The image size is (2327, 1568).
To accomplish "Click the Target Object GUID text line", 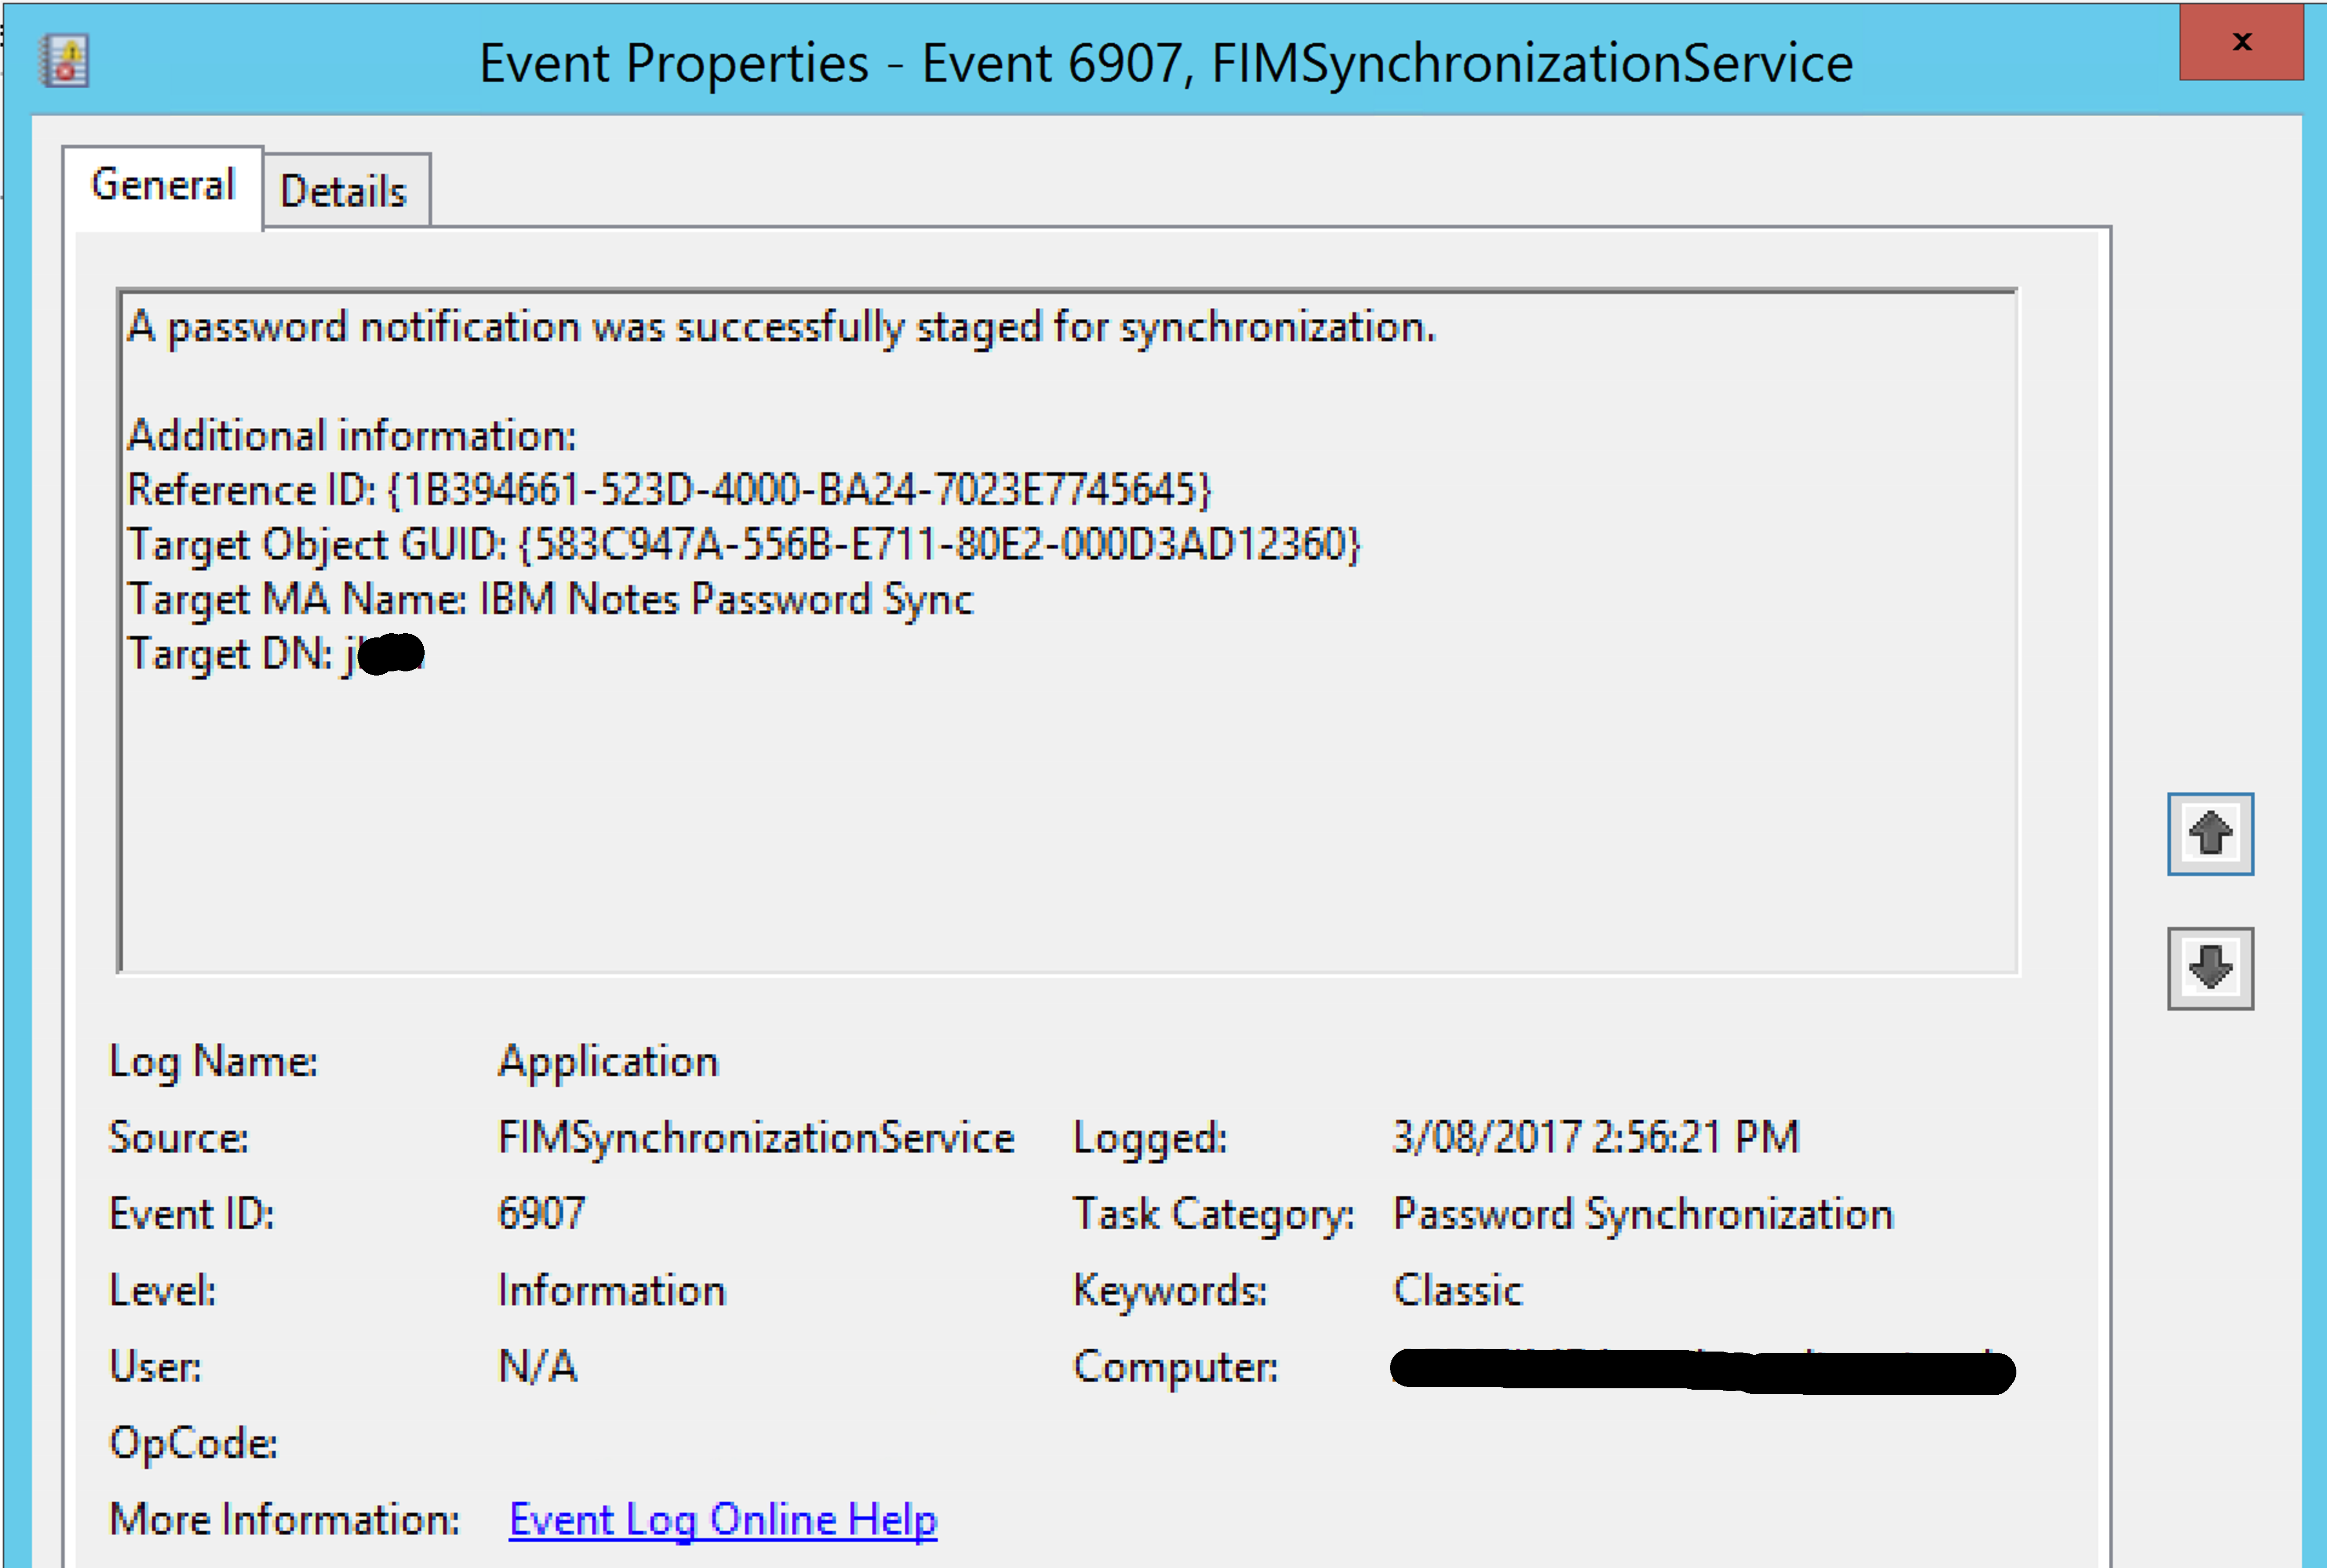I will pos(743,545).
